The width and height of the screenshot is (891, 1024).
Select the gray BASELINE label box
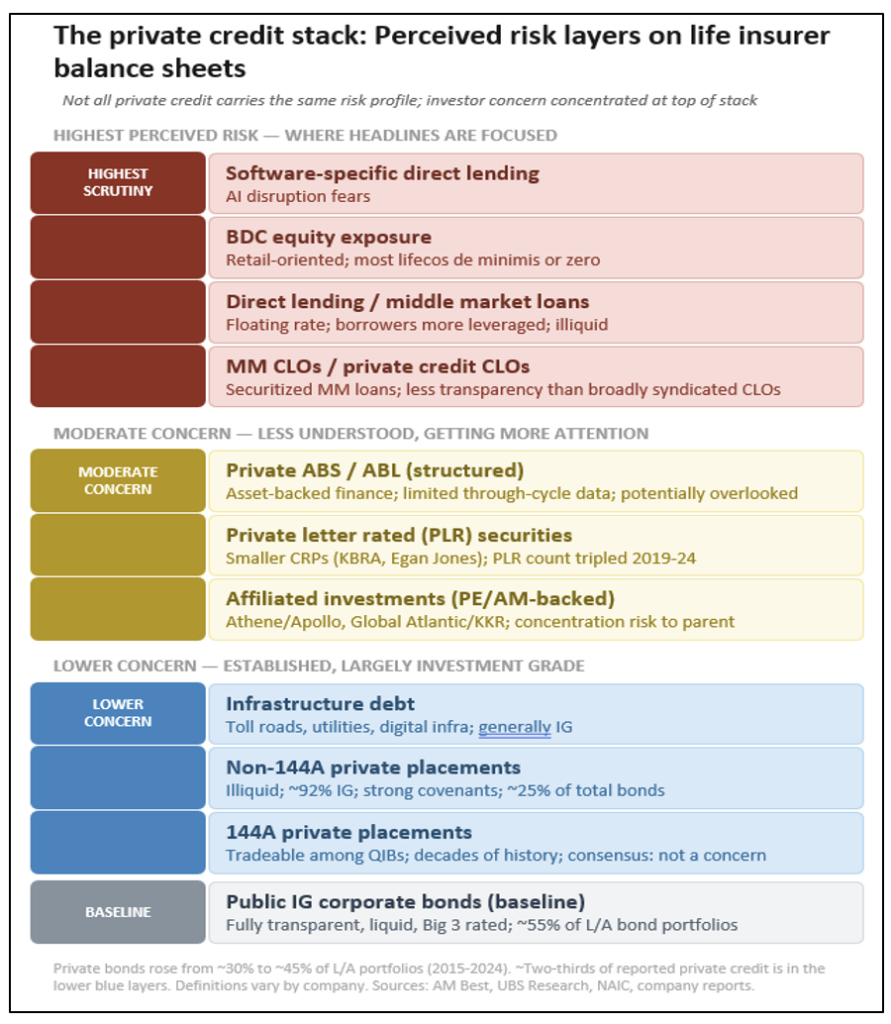[118, 912]
